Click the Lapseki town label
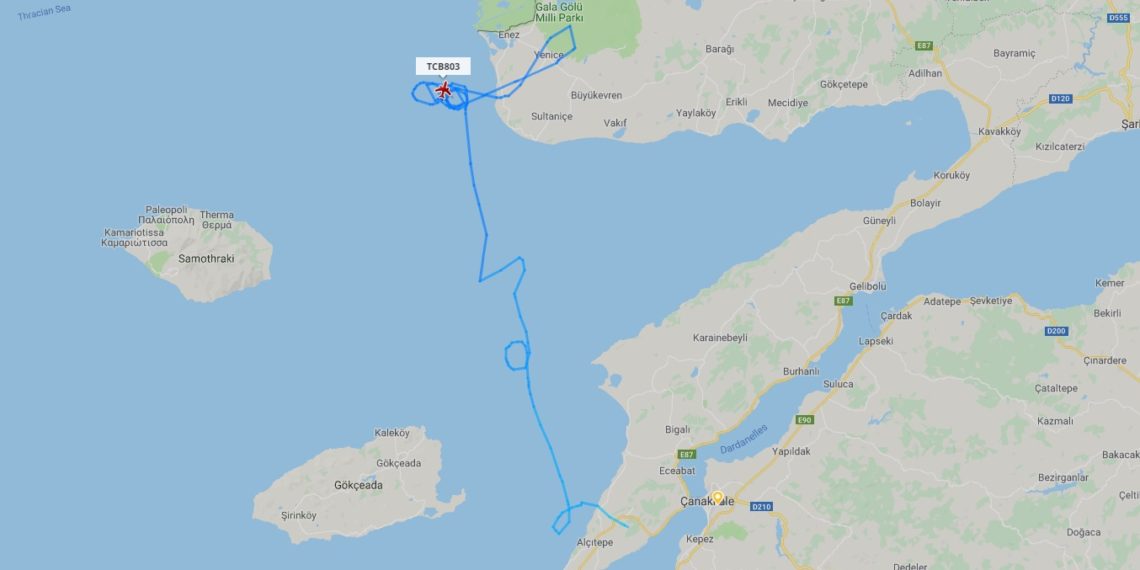Viewport: 1140px width, 570px height. click(x=875, y=340)
